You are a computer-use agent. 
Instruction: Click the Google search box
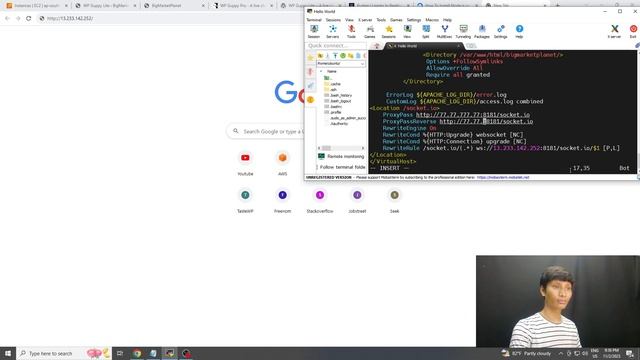pyautogui.click(x=265, y=131)
